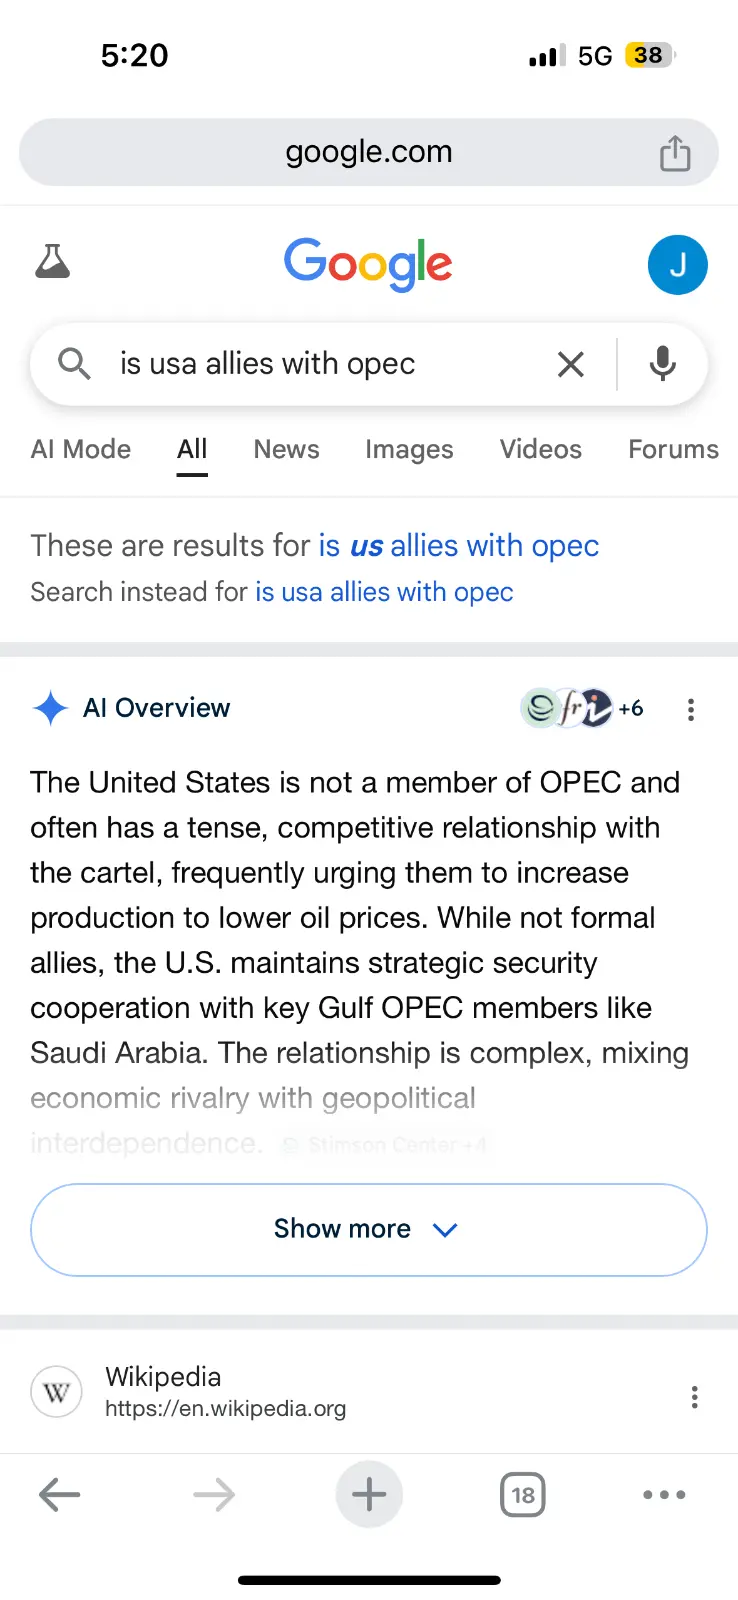
Task: Open the Google account profile avatar
Action: 677,265
